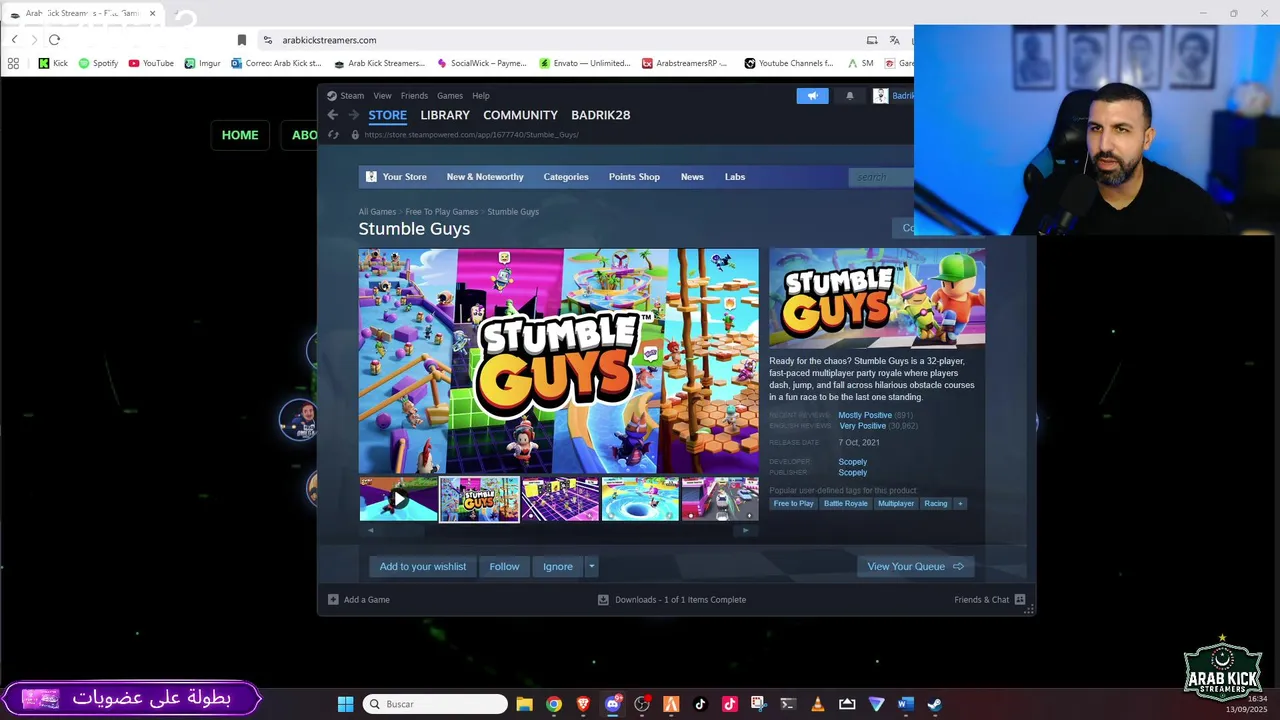Click the browser bookmark icon
This screenshot has height=720, width=1280.
[x=241, y=40]
